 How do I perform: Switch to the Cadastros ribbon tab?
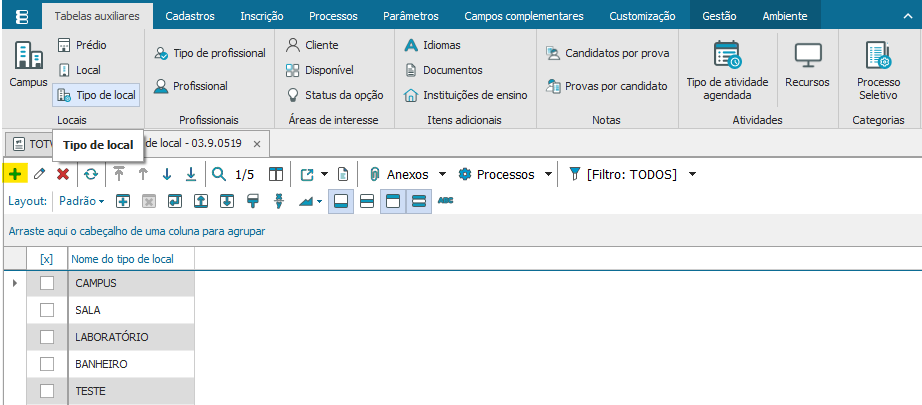click(x=189, y=16)
